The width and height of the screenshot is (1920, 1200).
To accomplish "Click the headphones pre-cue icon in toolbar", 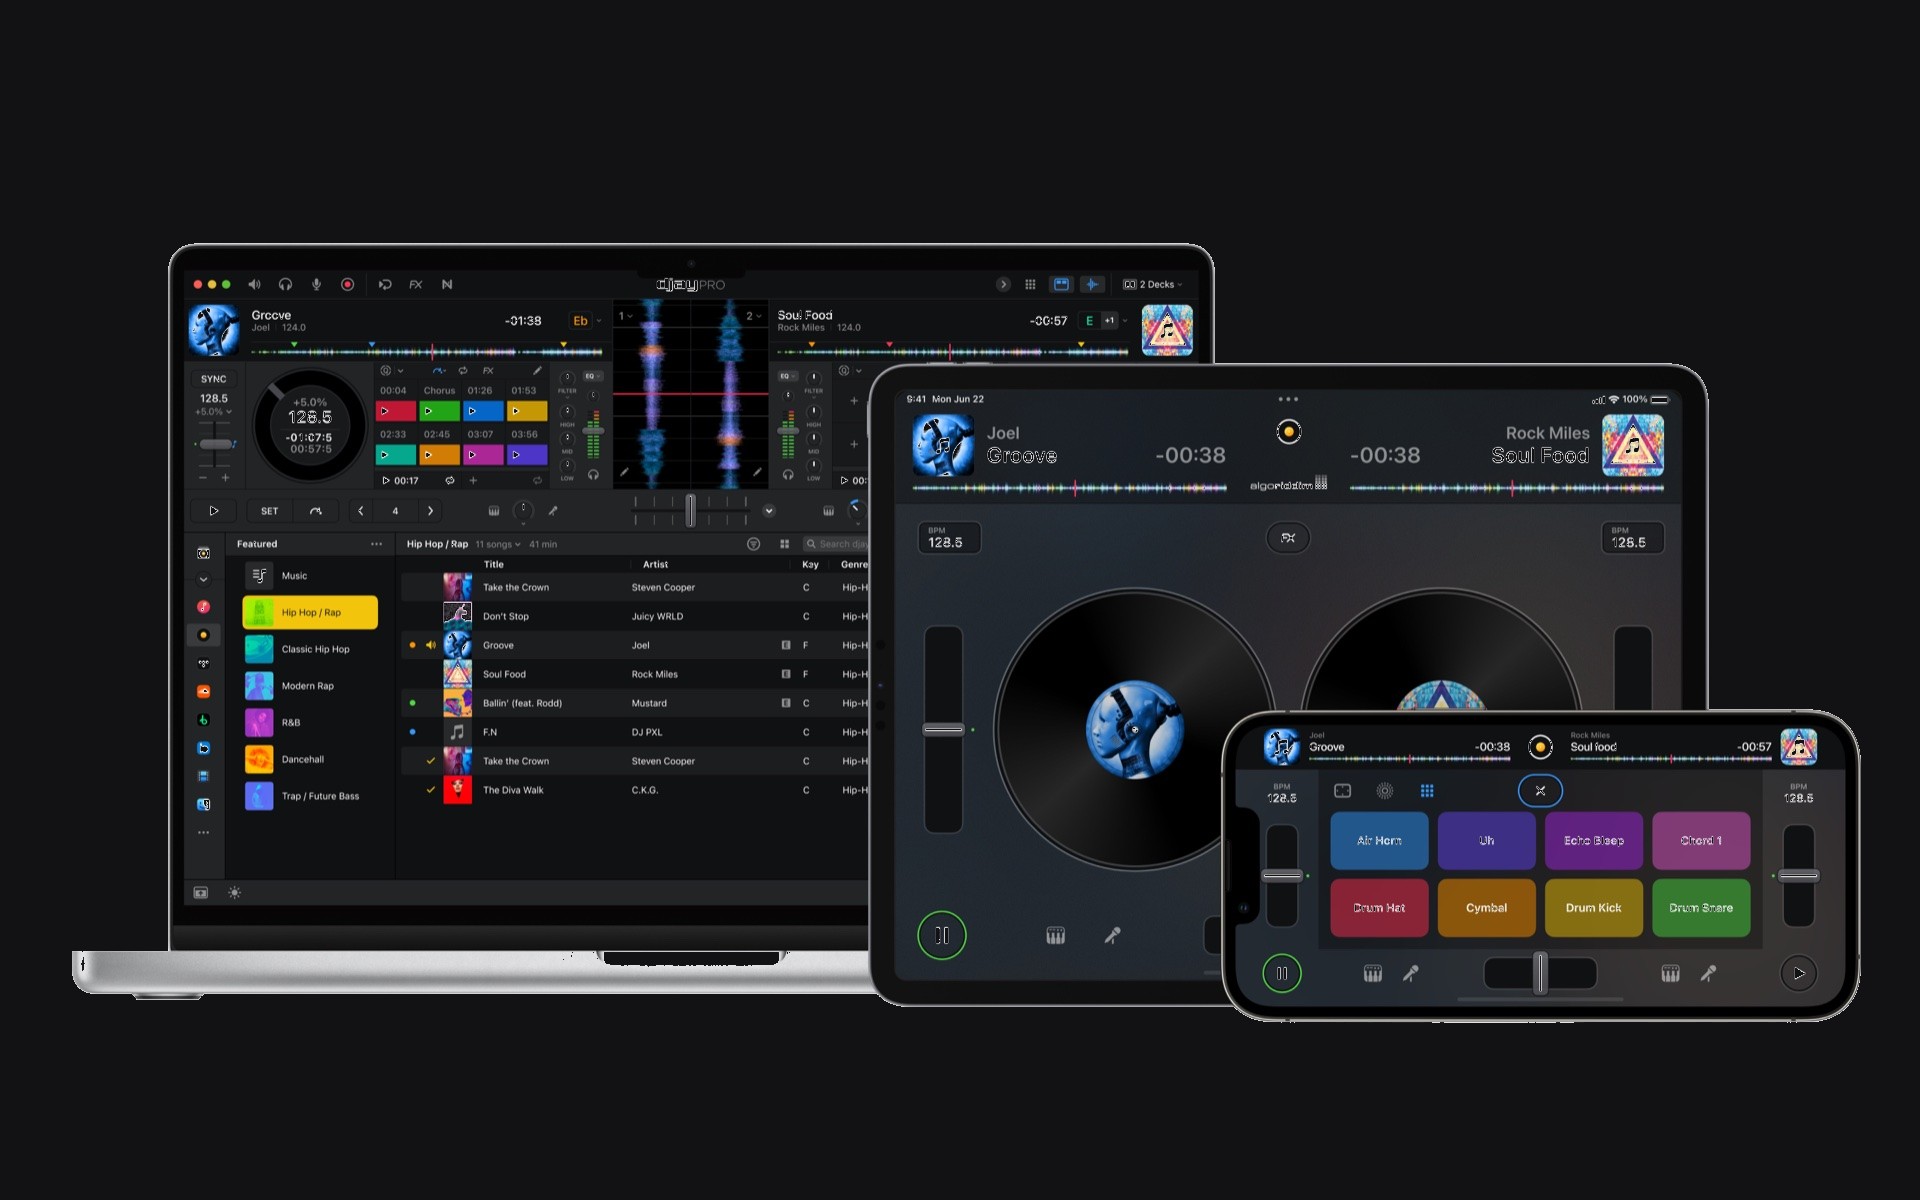I will pos(285,285).
